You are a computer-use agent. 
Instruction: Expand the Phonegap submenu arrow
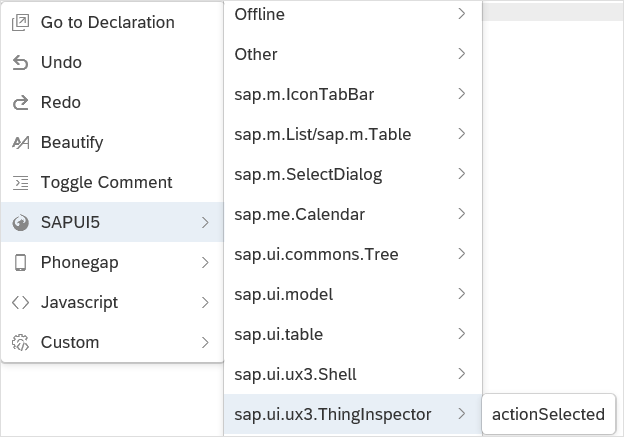pyautogui.click(x=204, y=262)
